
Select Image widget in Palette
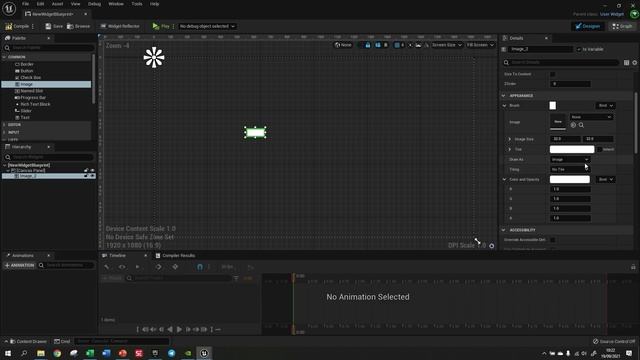tap(46, 84)
